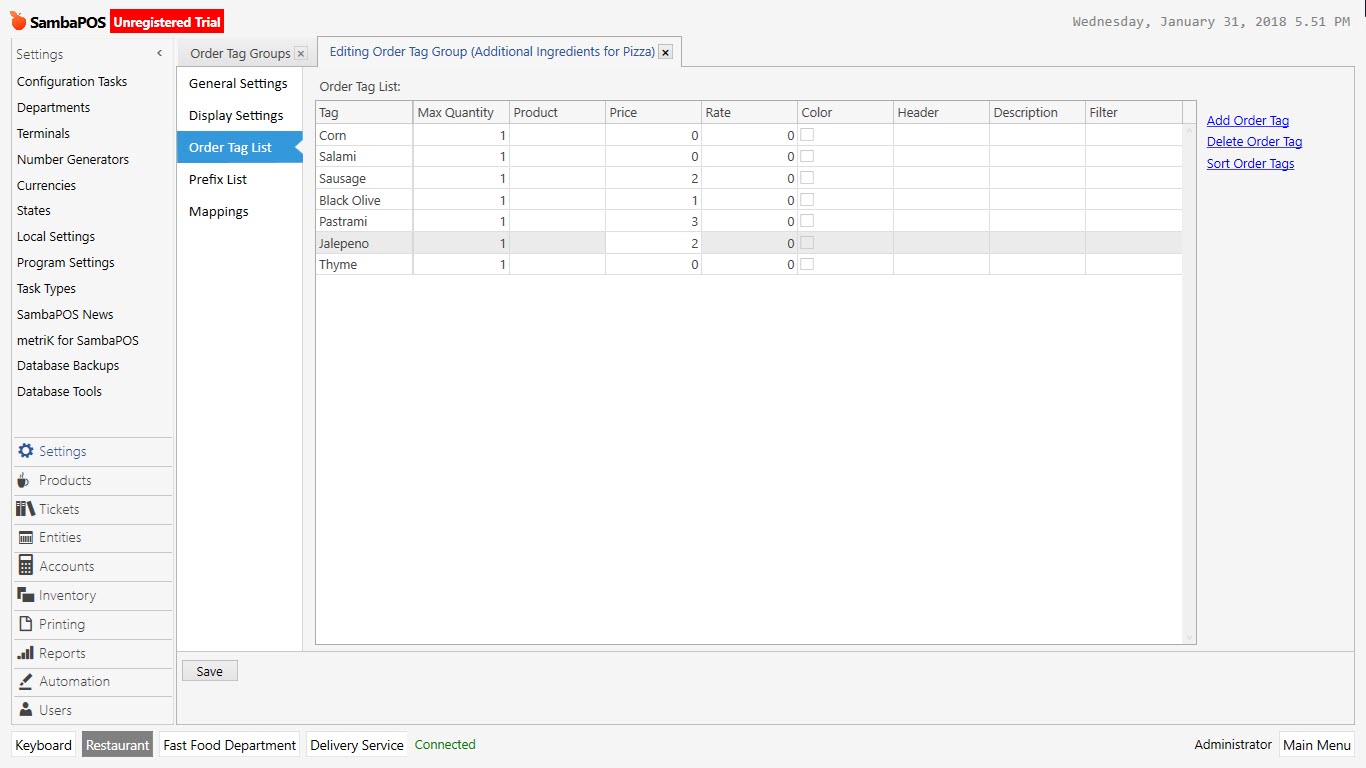Toggle the Pastrami color checkbox
This screenshot has height=768, width=1366.
tap(807, 221)
